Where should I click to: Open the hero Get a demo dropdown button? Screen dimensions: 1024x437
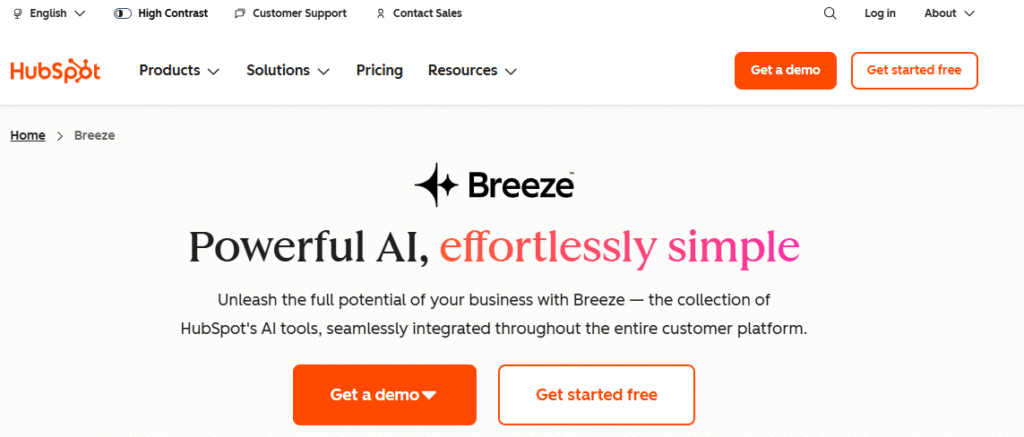[384, 395]
